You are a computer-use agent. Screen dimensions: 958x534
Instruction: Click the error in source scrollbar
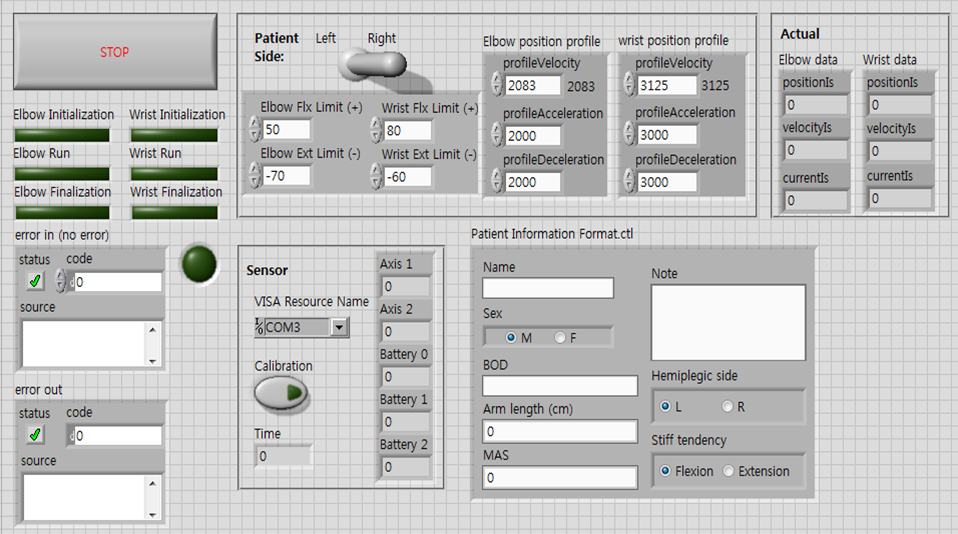tap(153, 344)
